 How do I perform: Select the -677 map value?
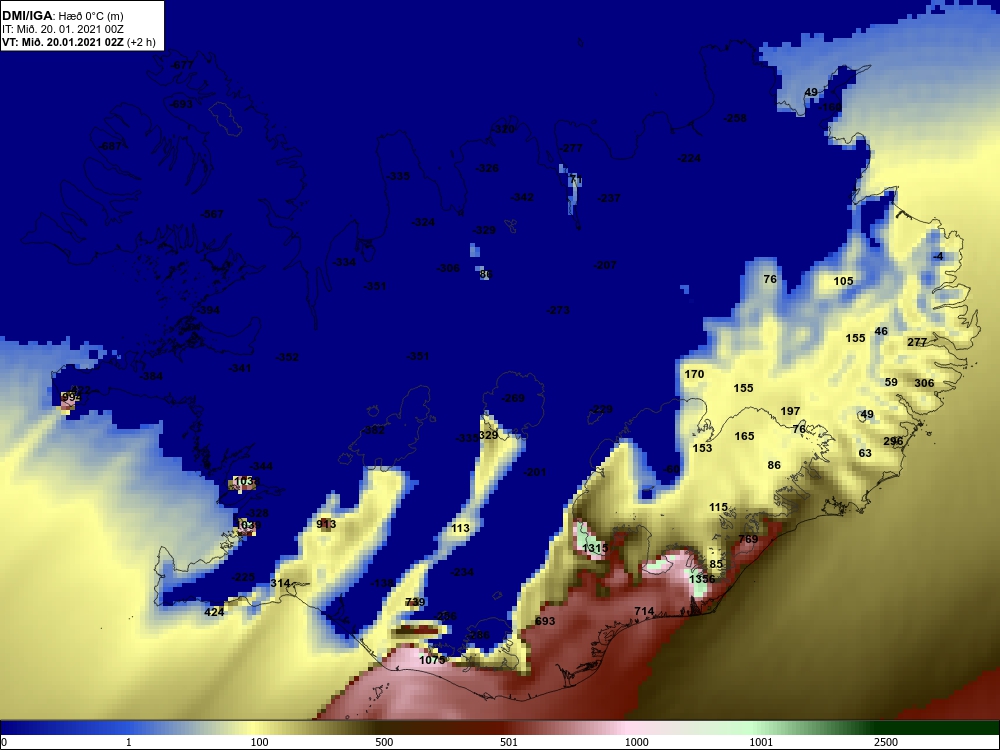182,65
